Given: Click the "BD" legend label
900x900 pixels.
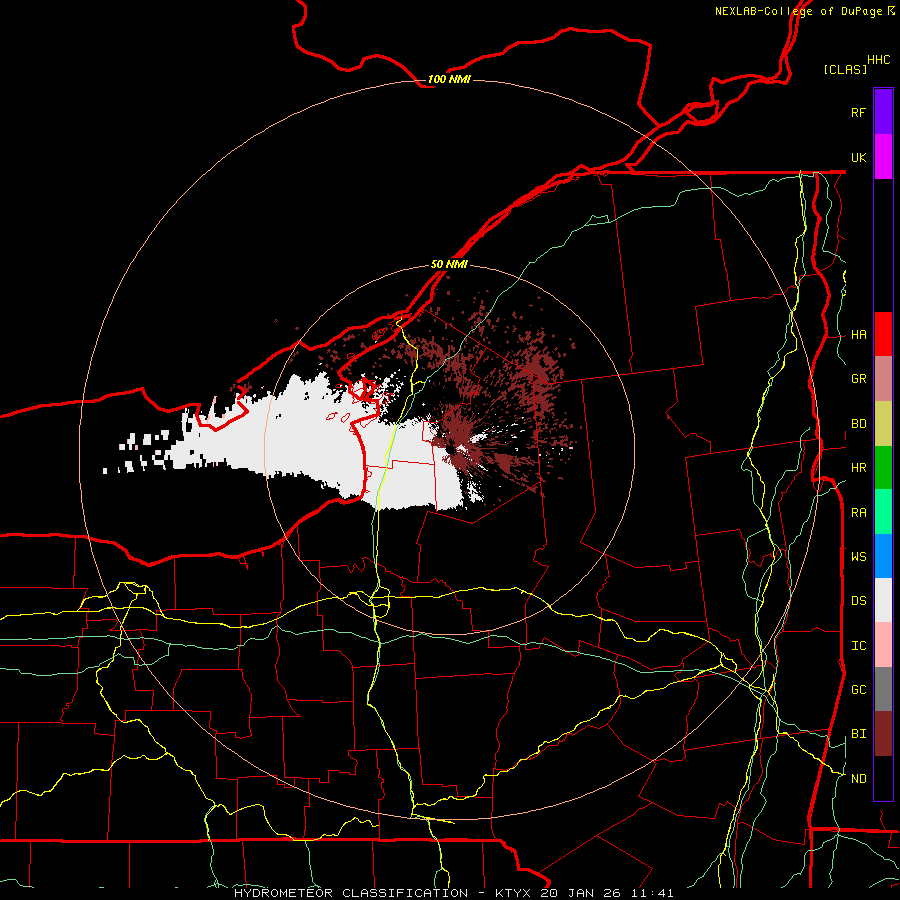Looking at the screenshot, I should 858,424.
